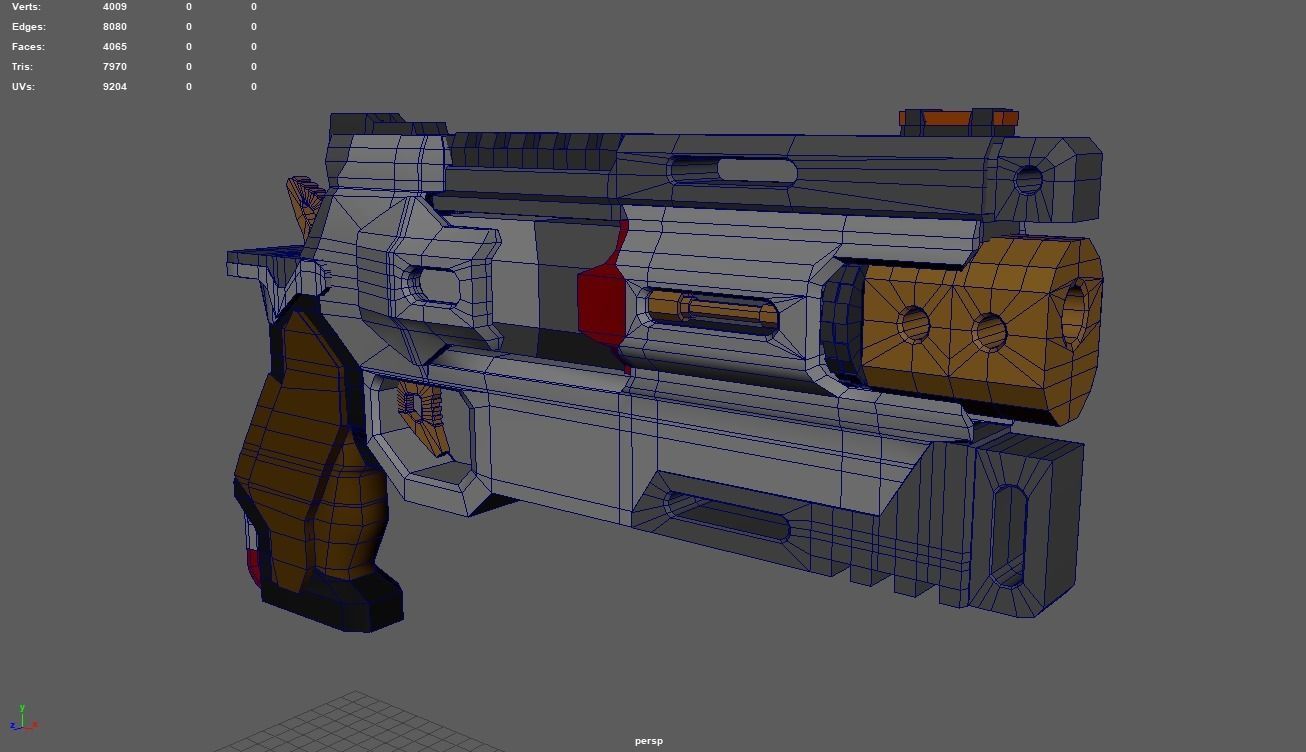Click the UVs label in poly count HUD

click(23, 87)
